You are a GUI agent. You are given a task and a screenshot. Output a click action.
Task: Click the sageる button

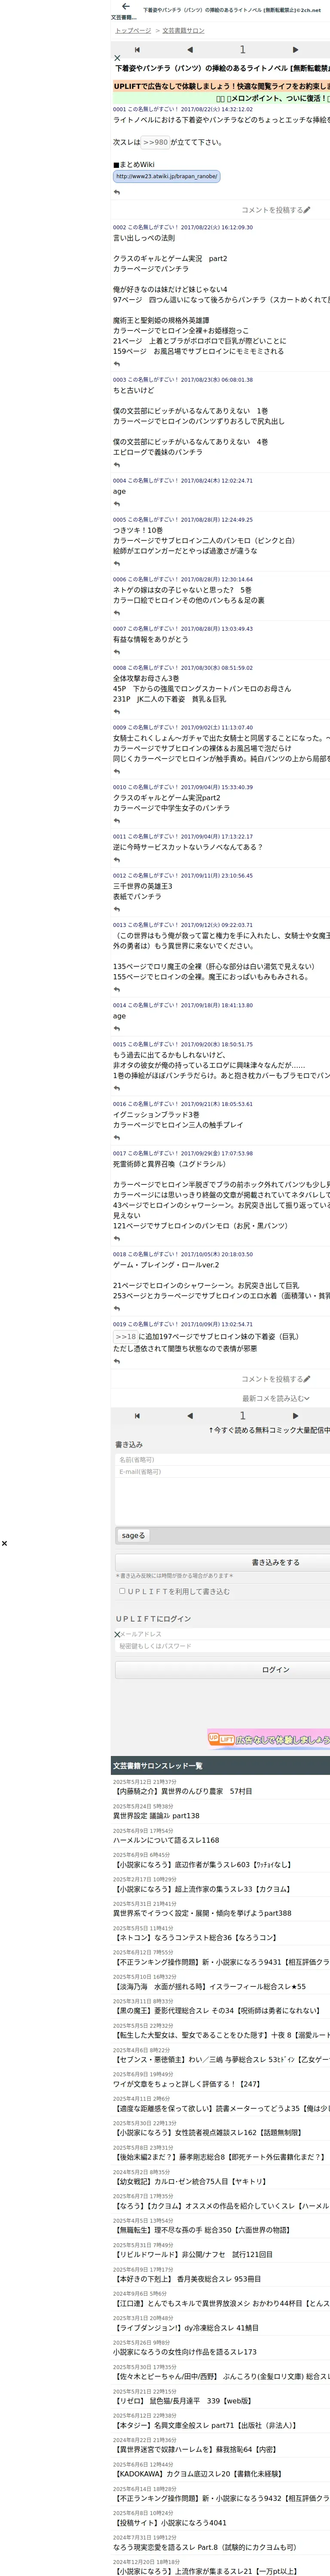coord(133,1535)
